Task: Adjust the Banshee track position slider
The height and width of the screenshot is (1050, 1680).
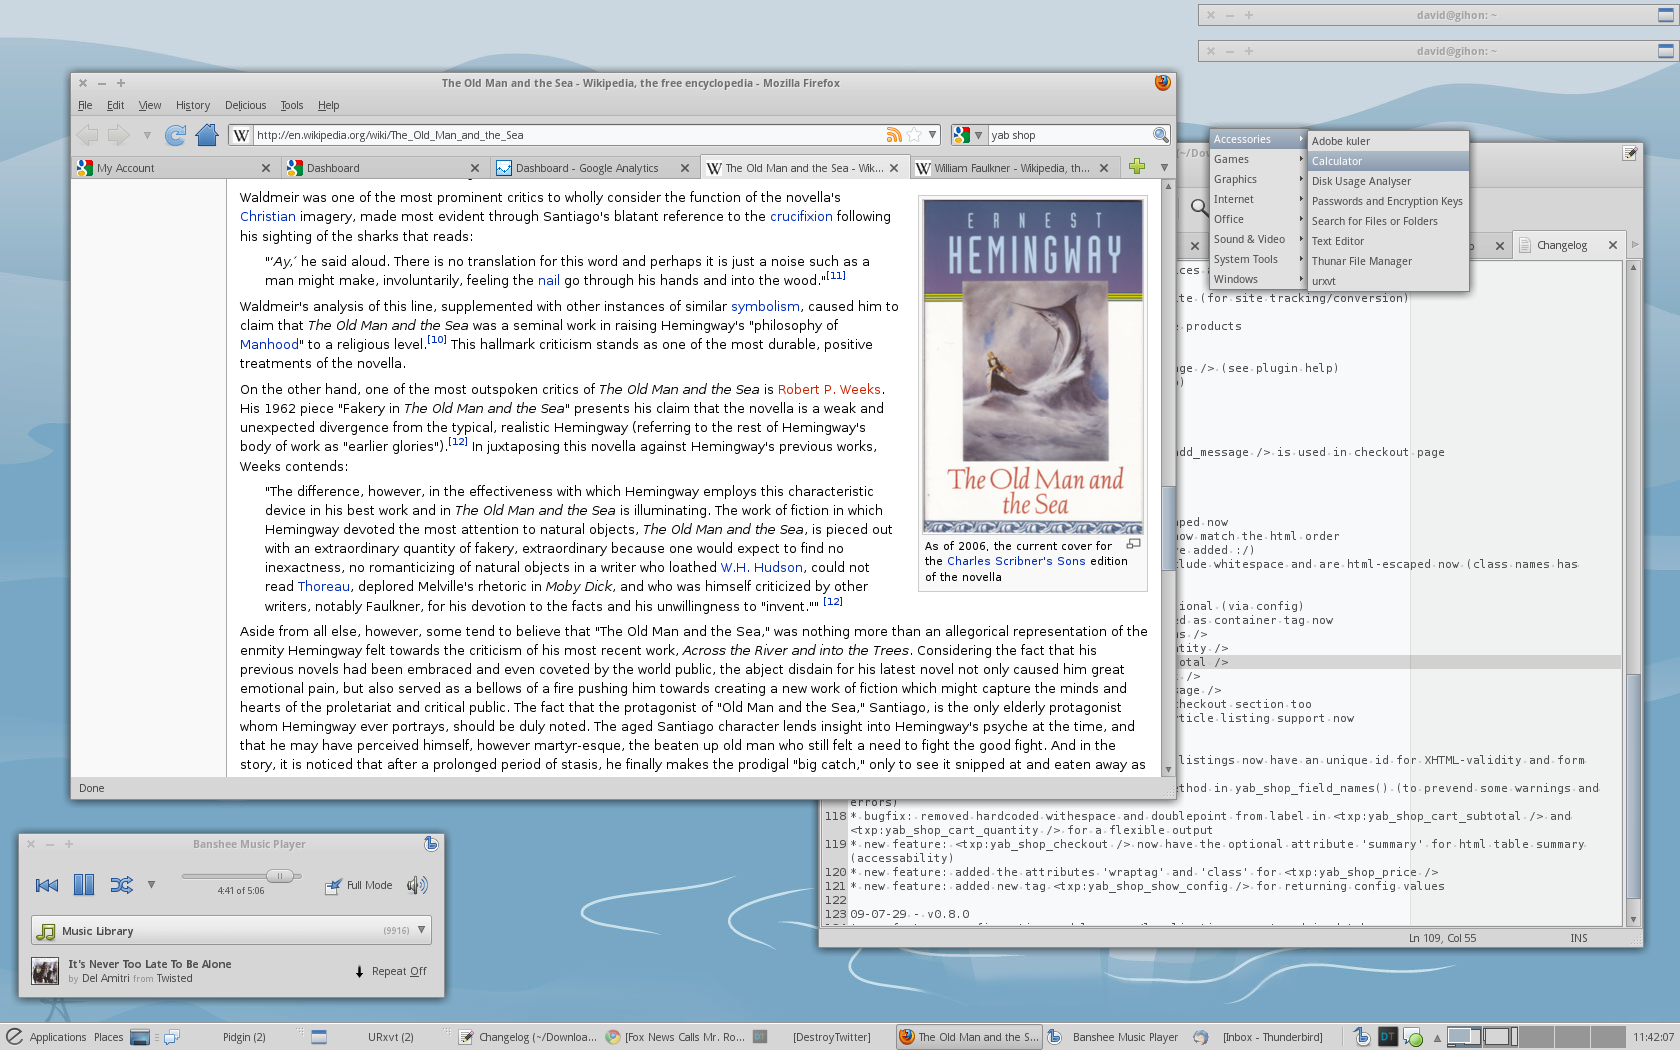Action: point(241,876)
